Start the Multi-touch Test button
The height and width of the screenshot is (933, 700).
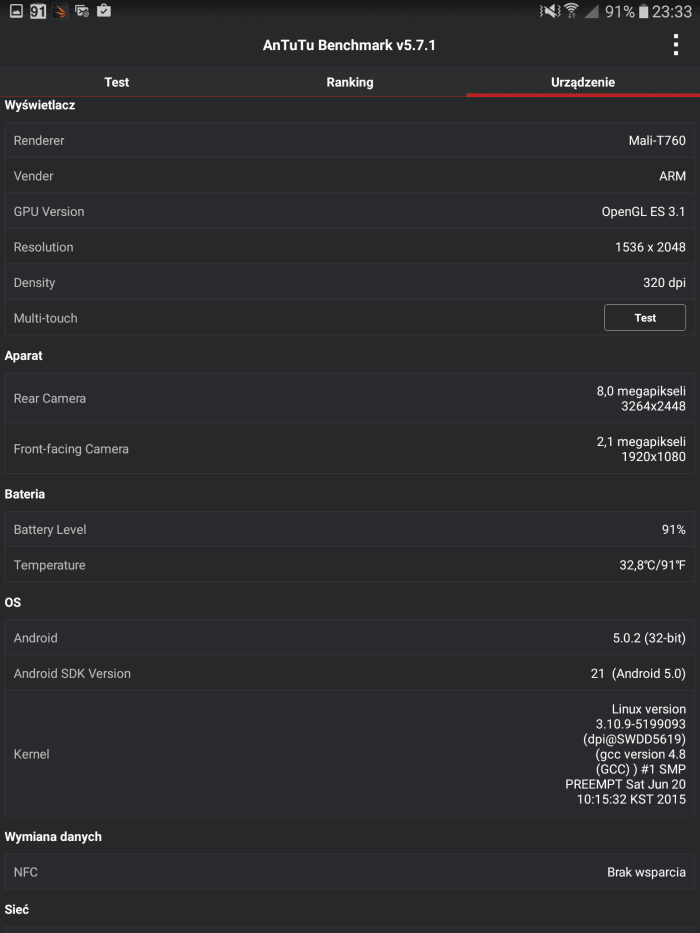[x=645, y=318]
